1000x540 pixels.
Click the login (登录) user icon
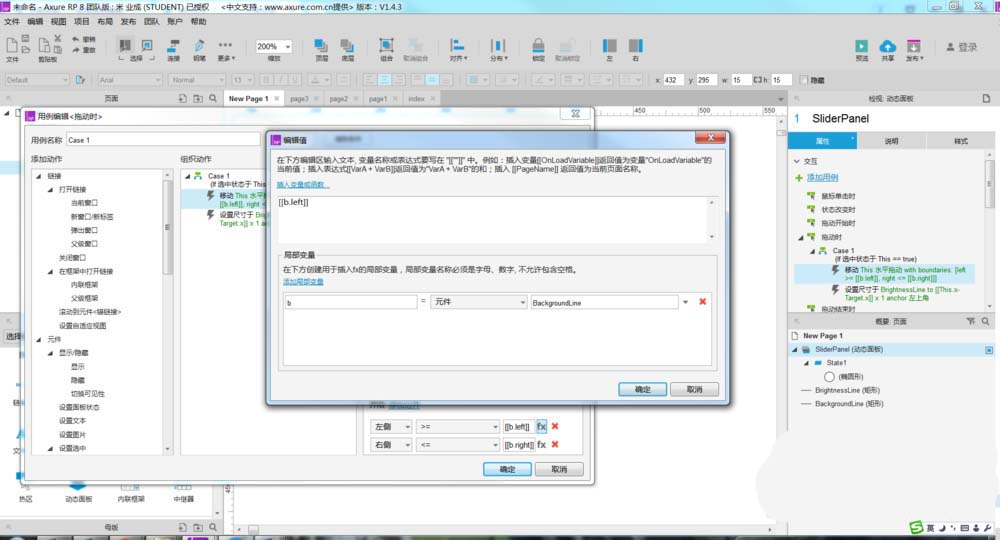click(x=950, y=47)
